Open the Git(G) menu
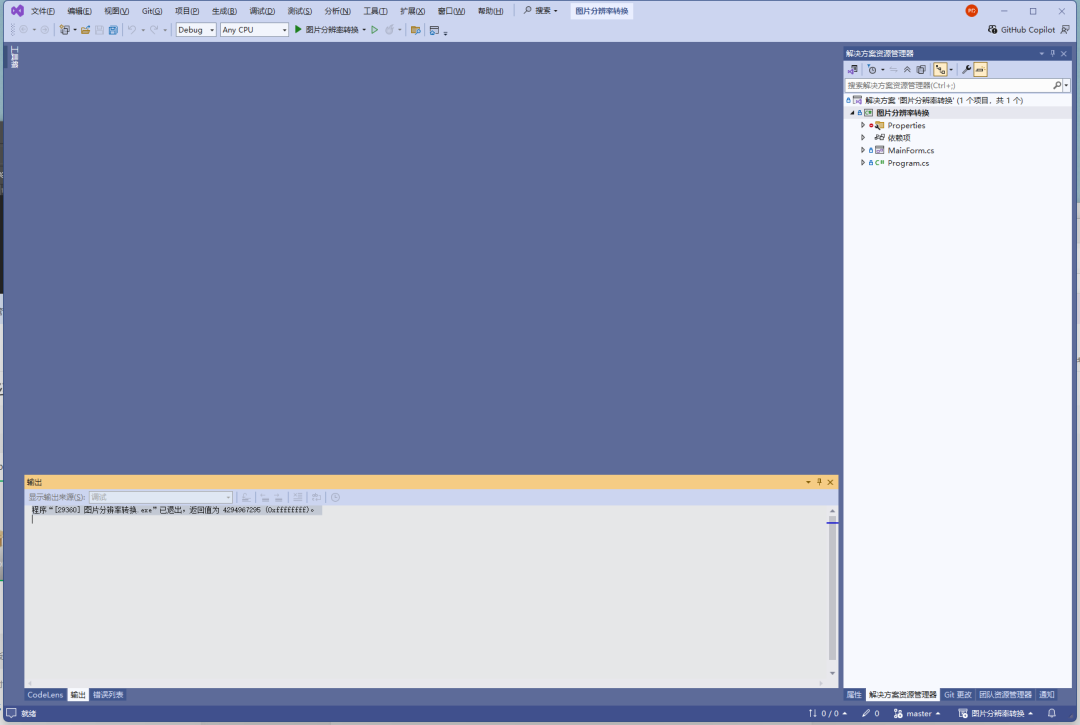The image size is (1080, 725). tap(152, 11)
